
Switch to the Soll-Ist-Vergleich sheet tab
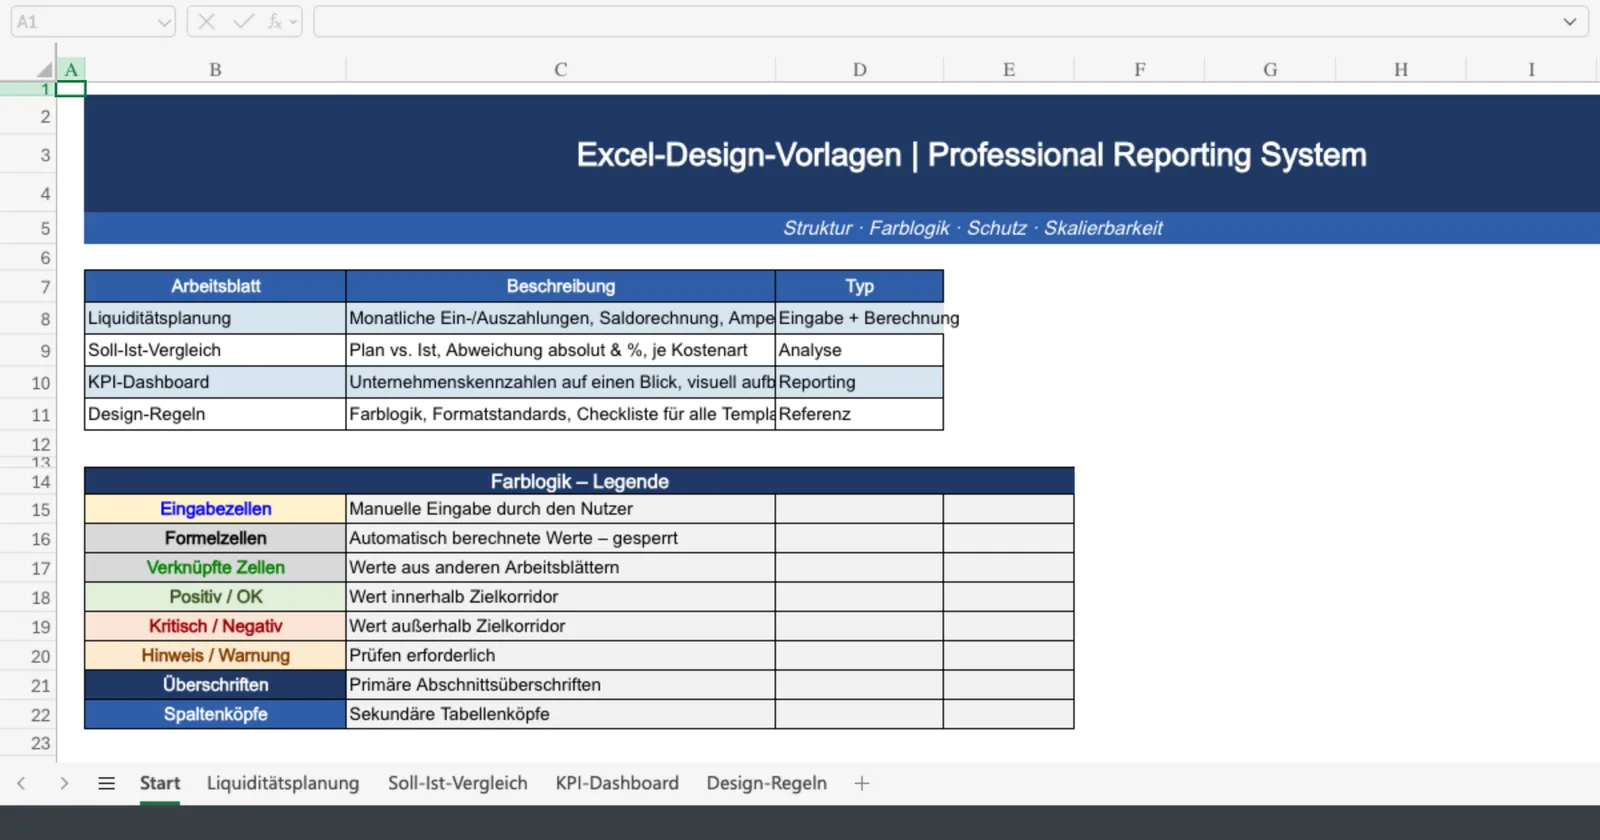tap(458, 783)
